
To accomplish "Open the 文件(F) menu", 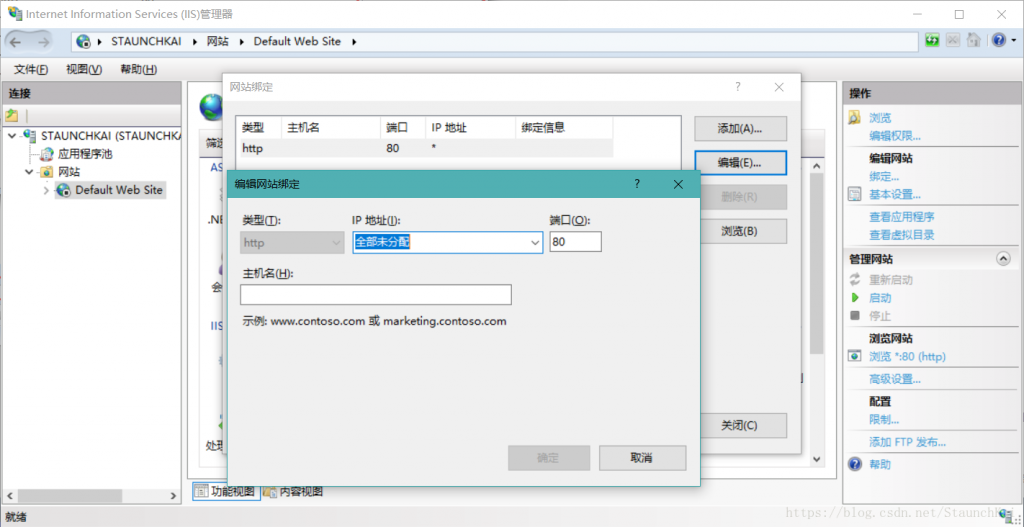I will [31, 69].
